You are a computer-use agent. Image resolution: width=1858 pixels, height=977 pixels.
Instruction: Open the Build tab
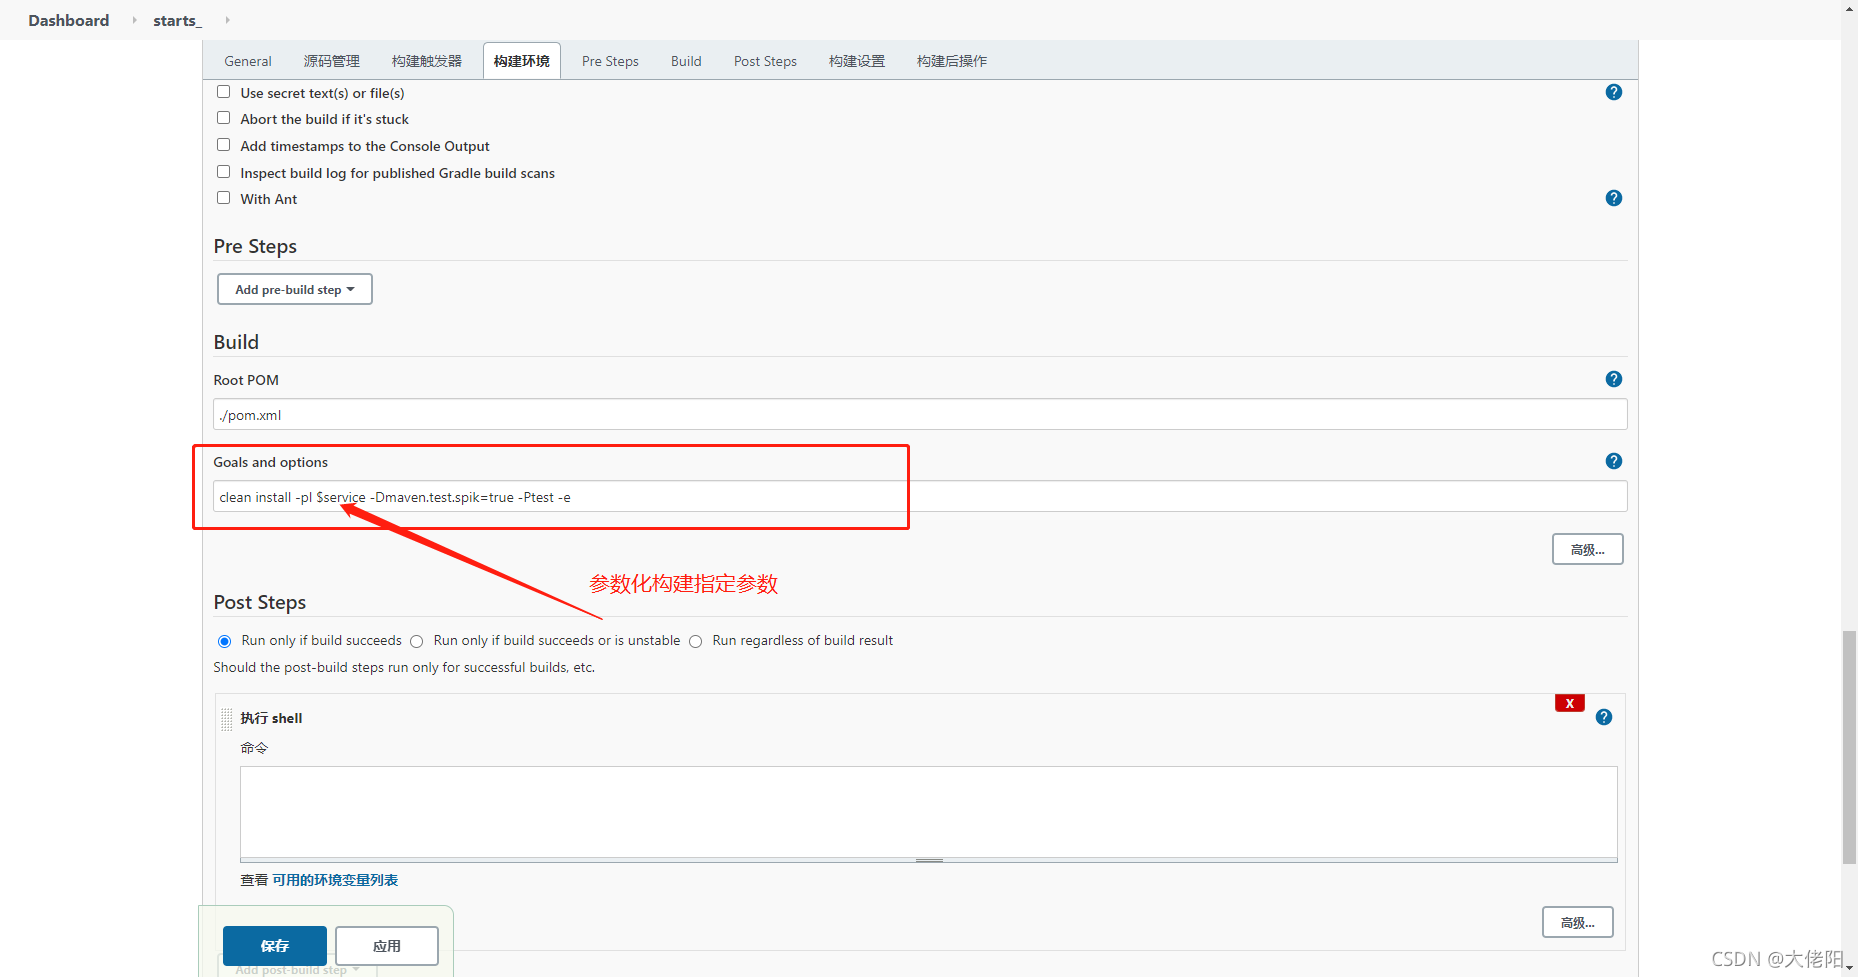pos(686,61)
